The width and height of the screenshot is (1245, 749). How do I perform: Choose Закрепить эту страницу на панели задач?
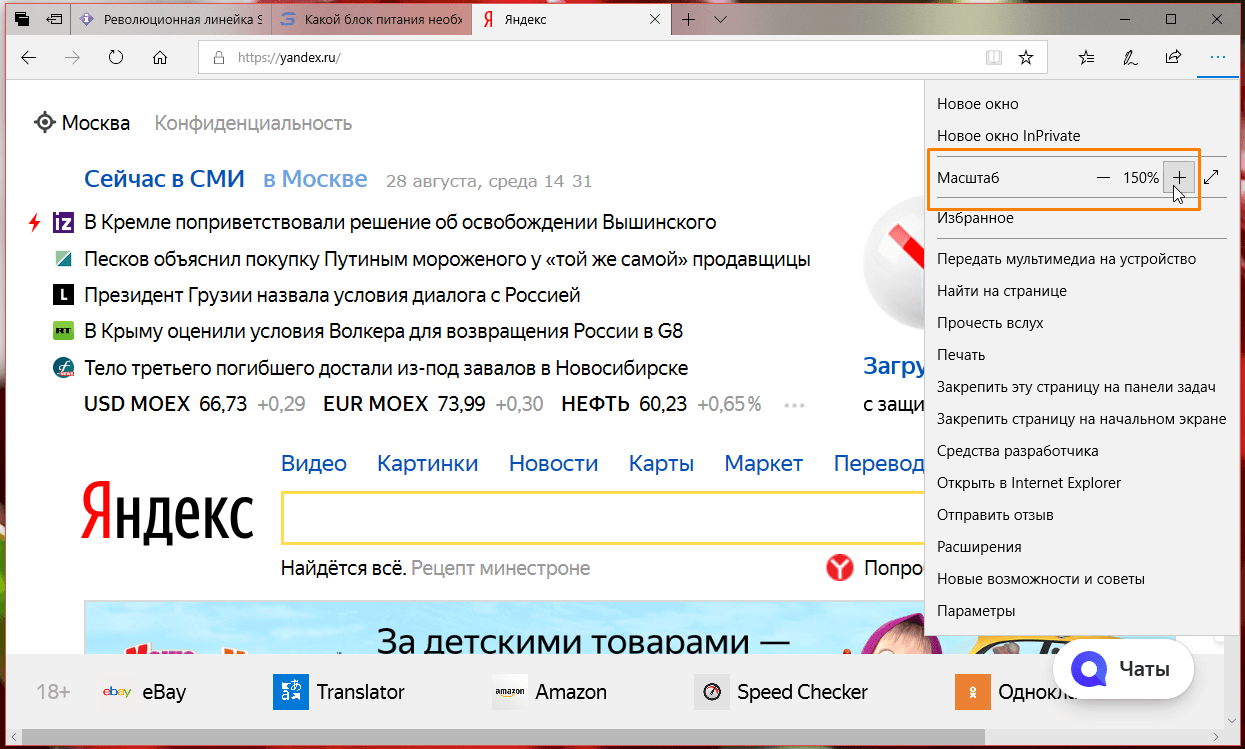[1075, 387]
